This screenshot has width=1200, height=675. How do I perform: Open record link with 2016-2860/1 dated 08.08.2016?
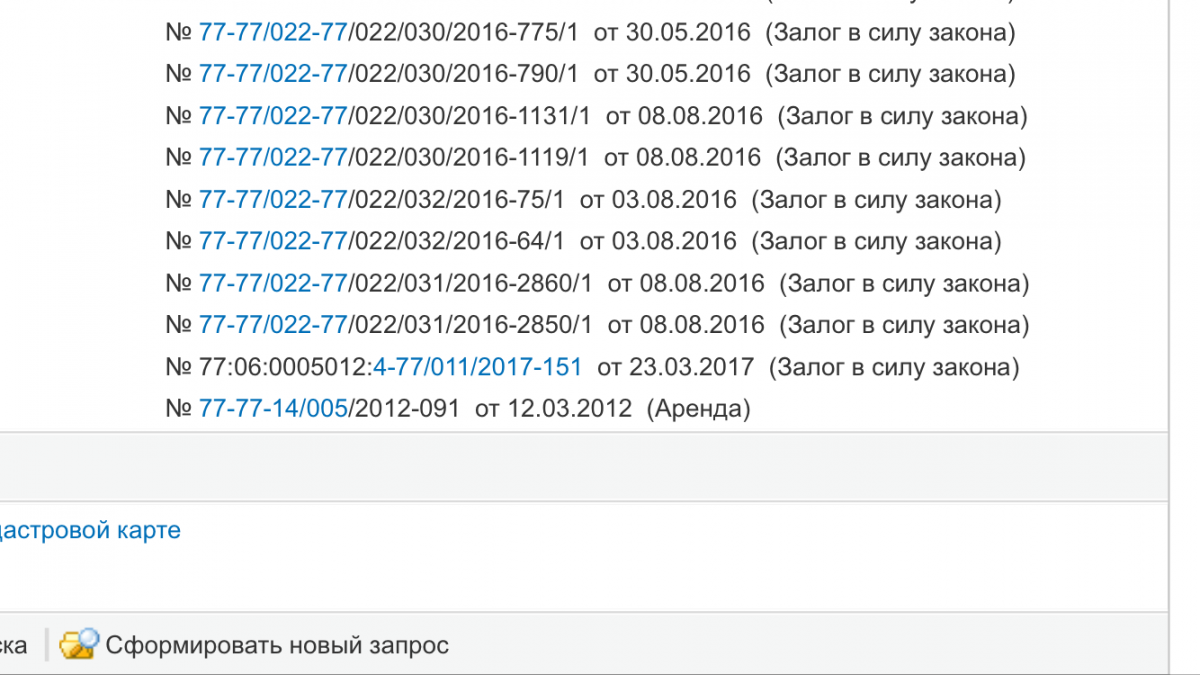(x=273, y=283)
